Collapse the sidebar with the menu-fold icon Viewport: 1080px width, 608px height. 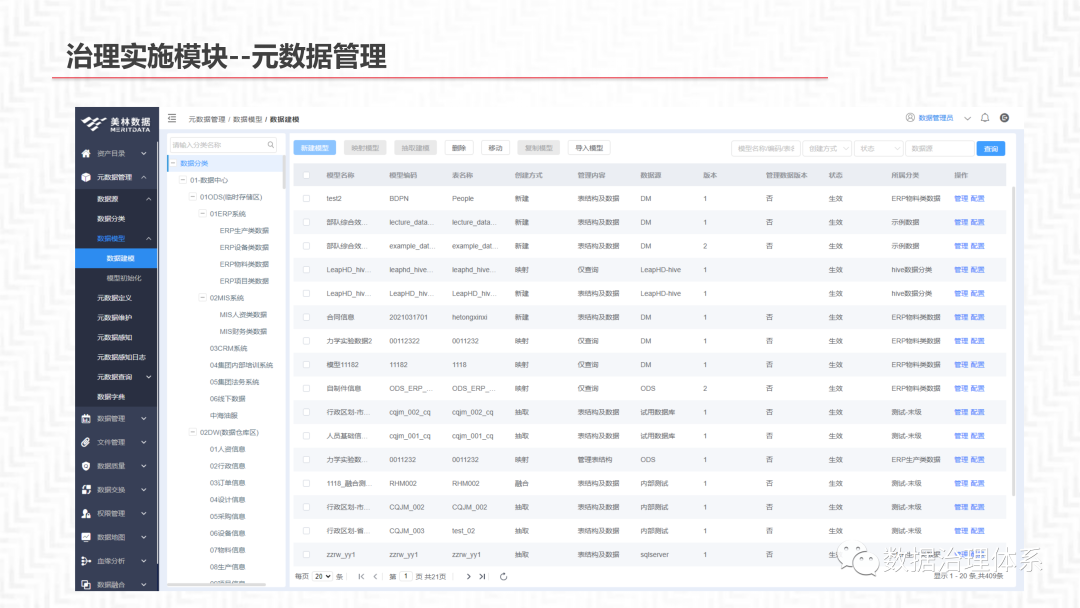[172, 118]
